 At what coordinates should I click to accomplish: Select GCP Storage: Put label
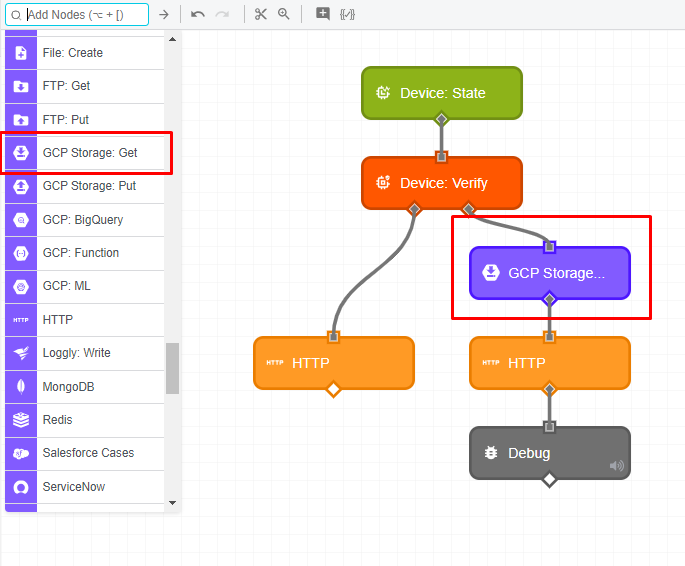[89, 186]
